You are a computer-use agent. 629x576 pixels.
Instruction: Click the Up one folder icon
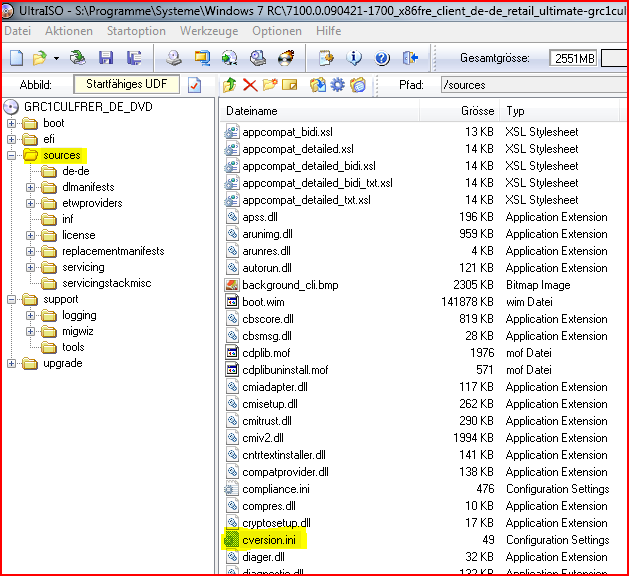[230, 85]
